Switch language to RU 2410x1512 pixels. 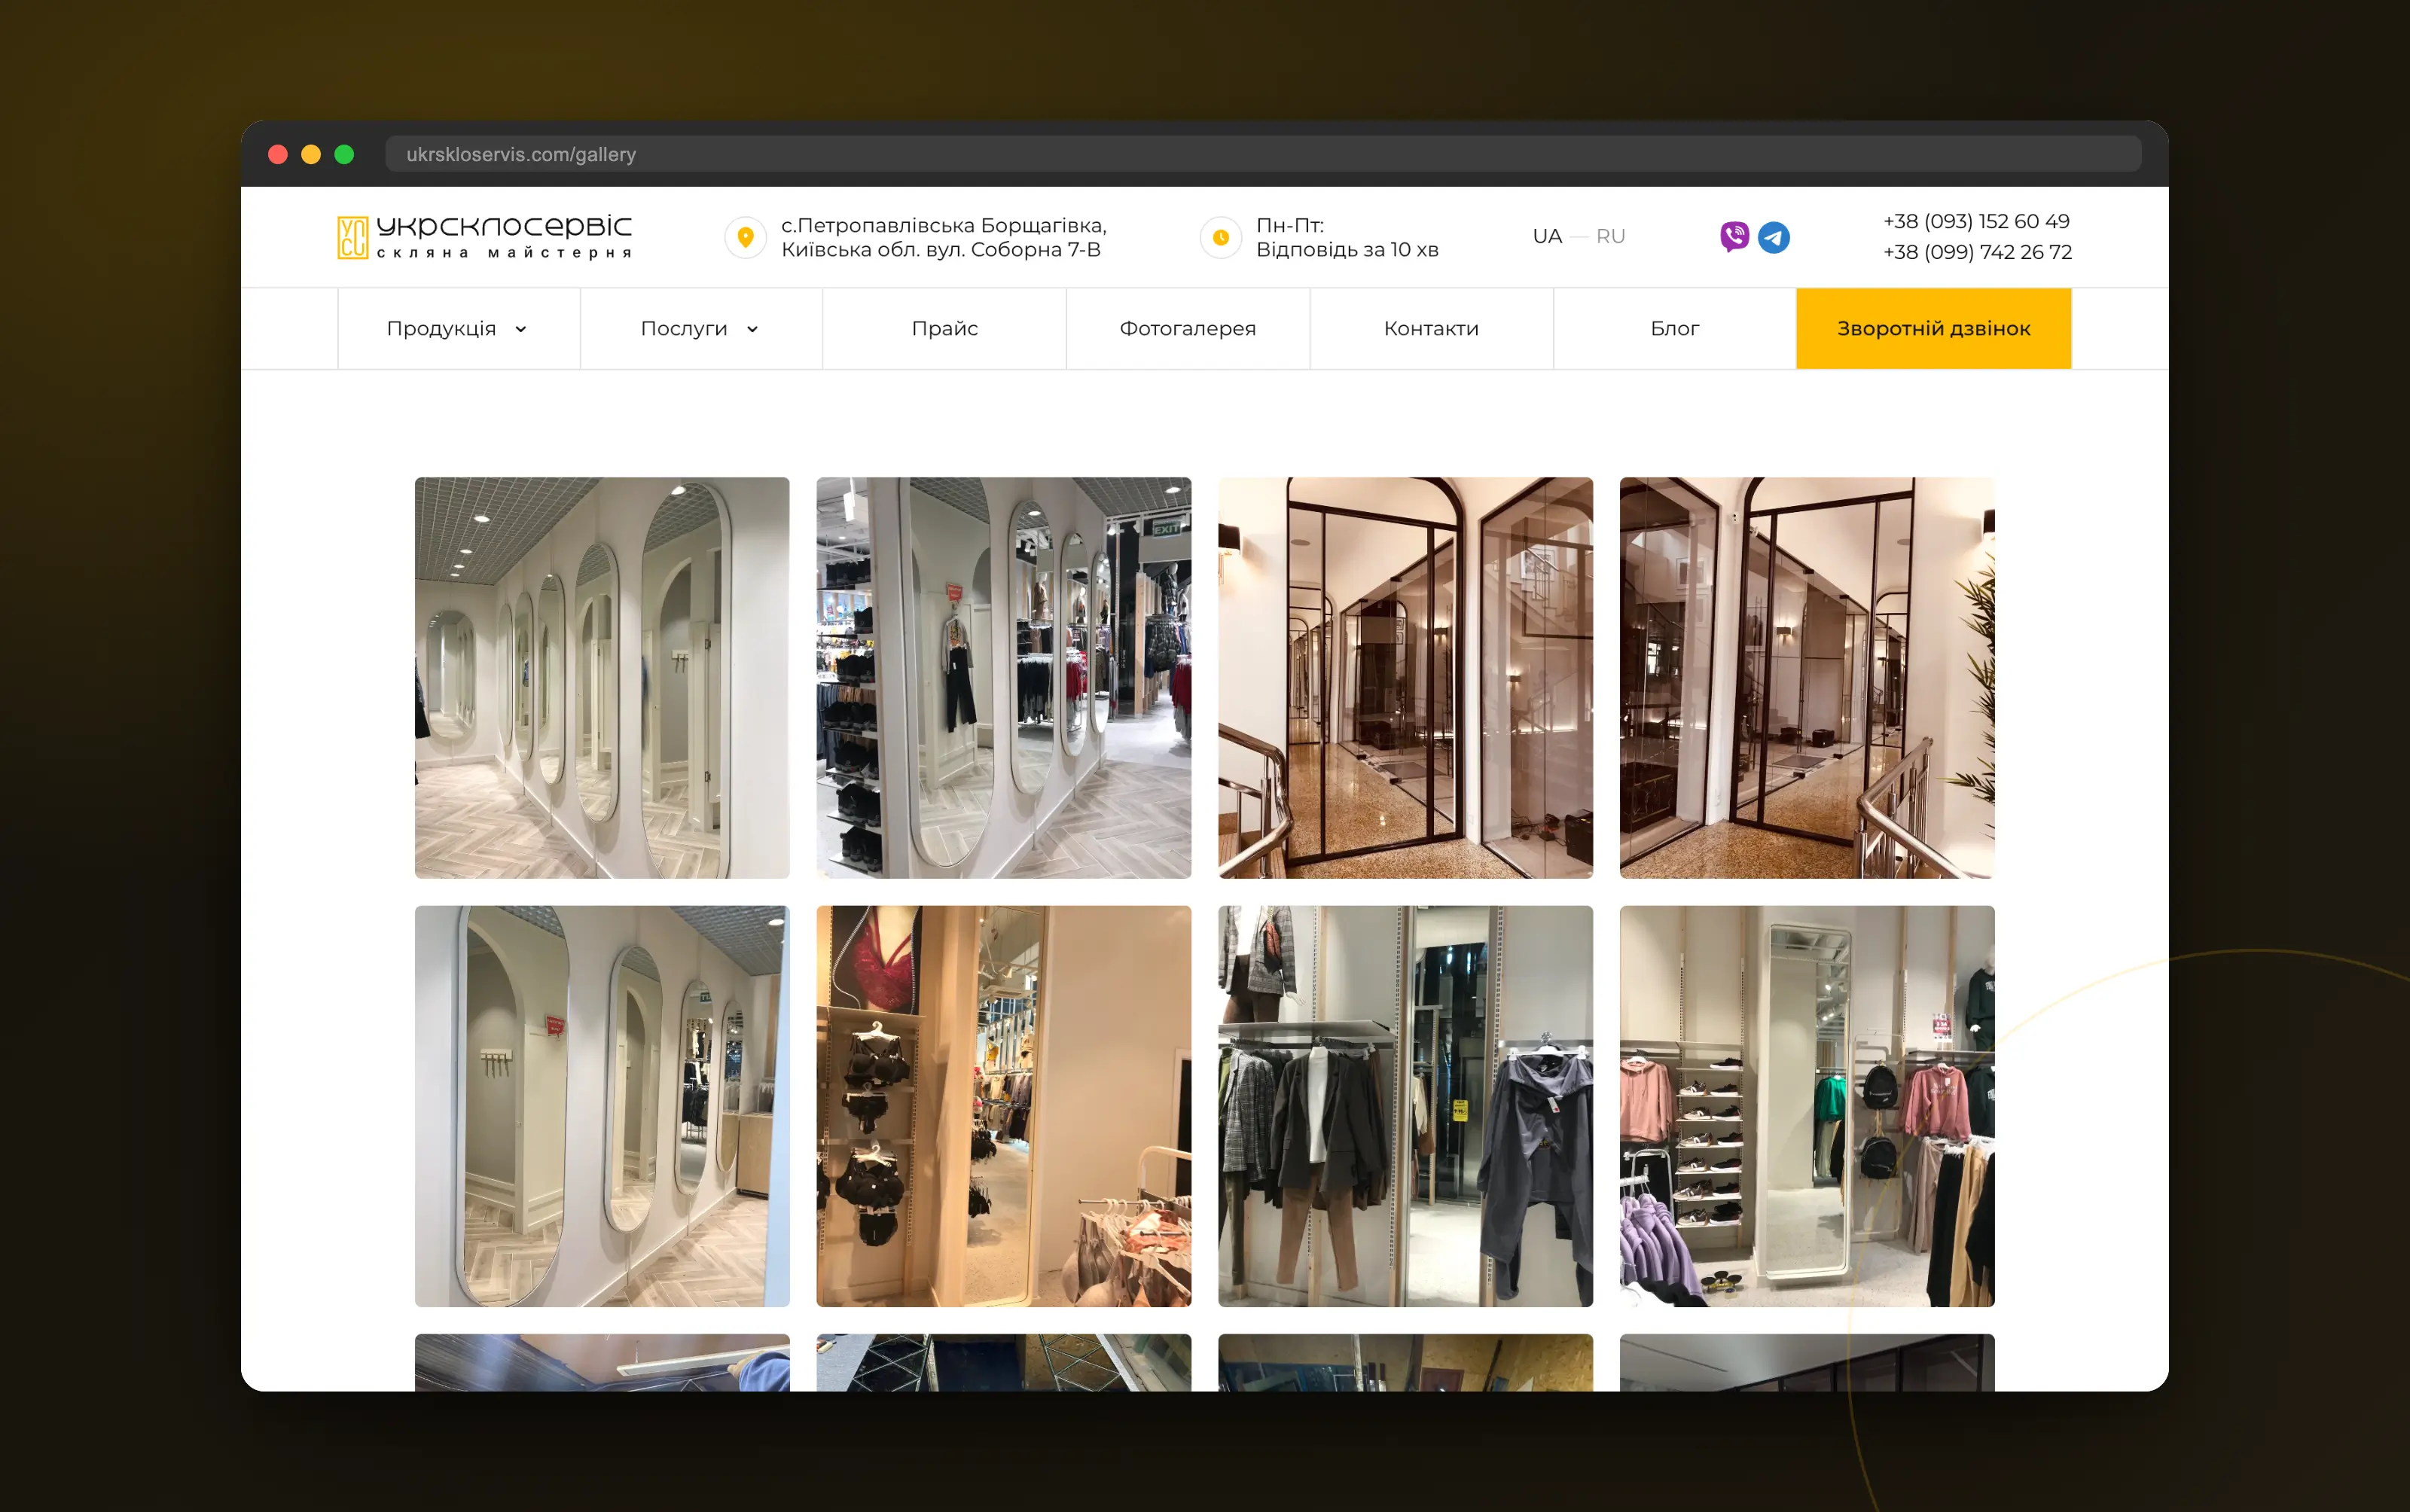pos(1610,237)
